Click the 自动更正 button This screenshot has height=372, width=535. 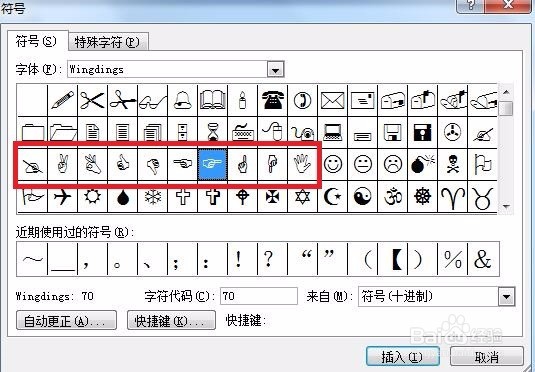[x=66, y=320]
